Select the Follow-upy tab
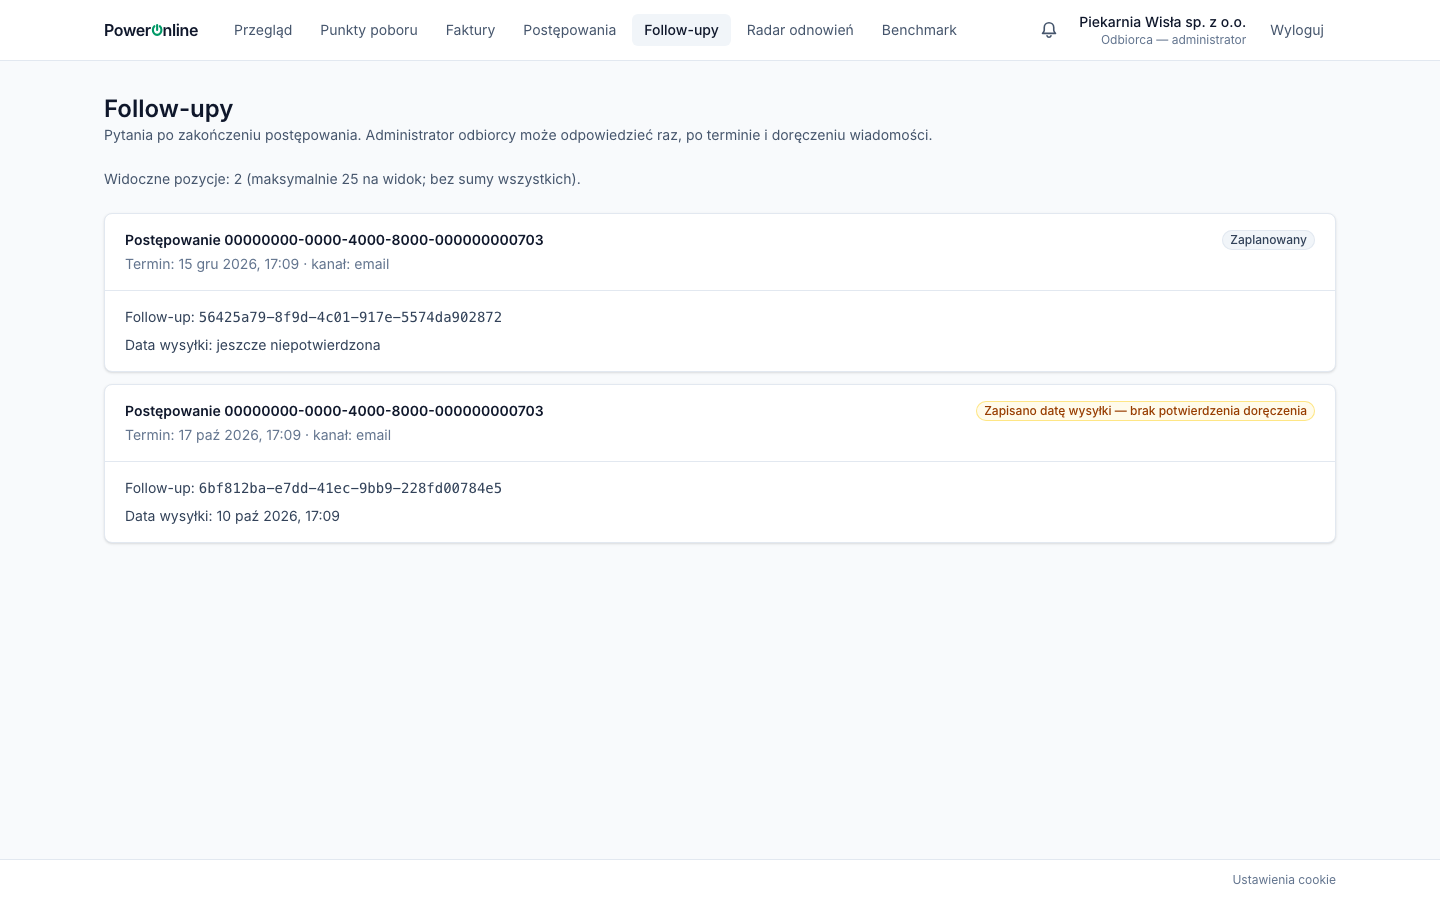1440x900 pixels. (x=681, y=30)
